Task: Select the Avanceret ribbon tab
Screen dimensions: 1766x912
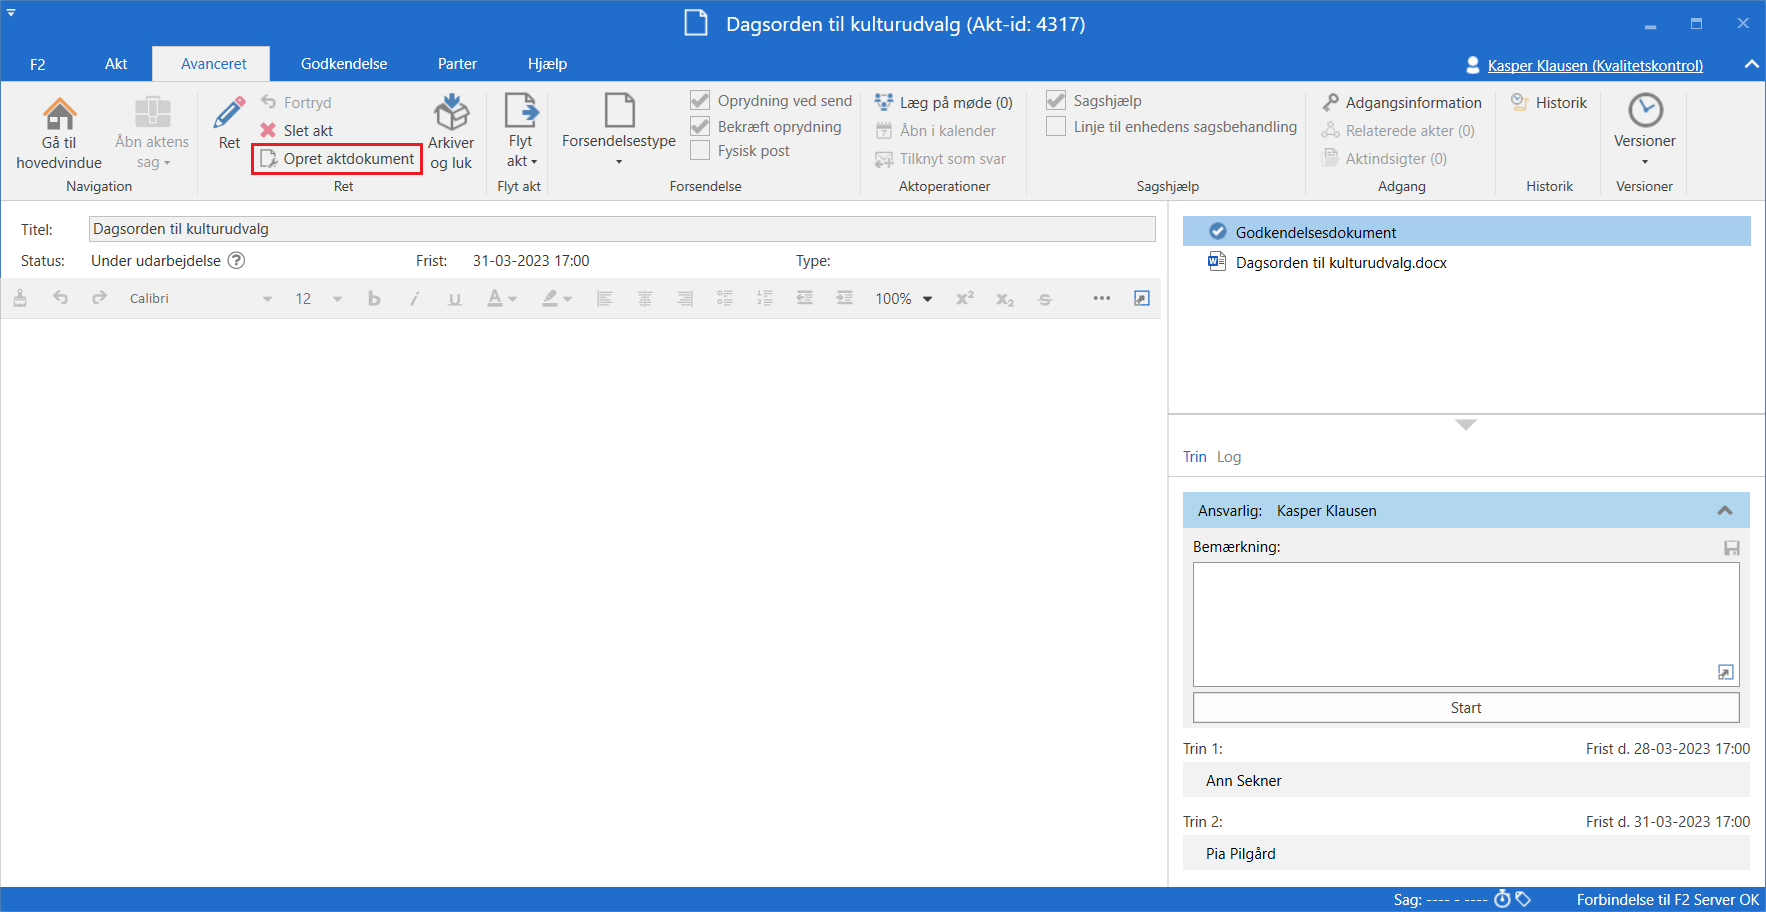Action: click(x=213, y=64)
